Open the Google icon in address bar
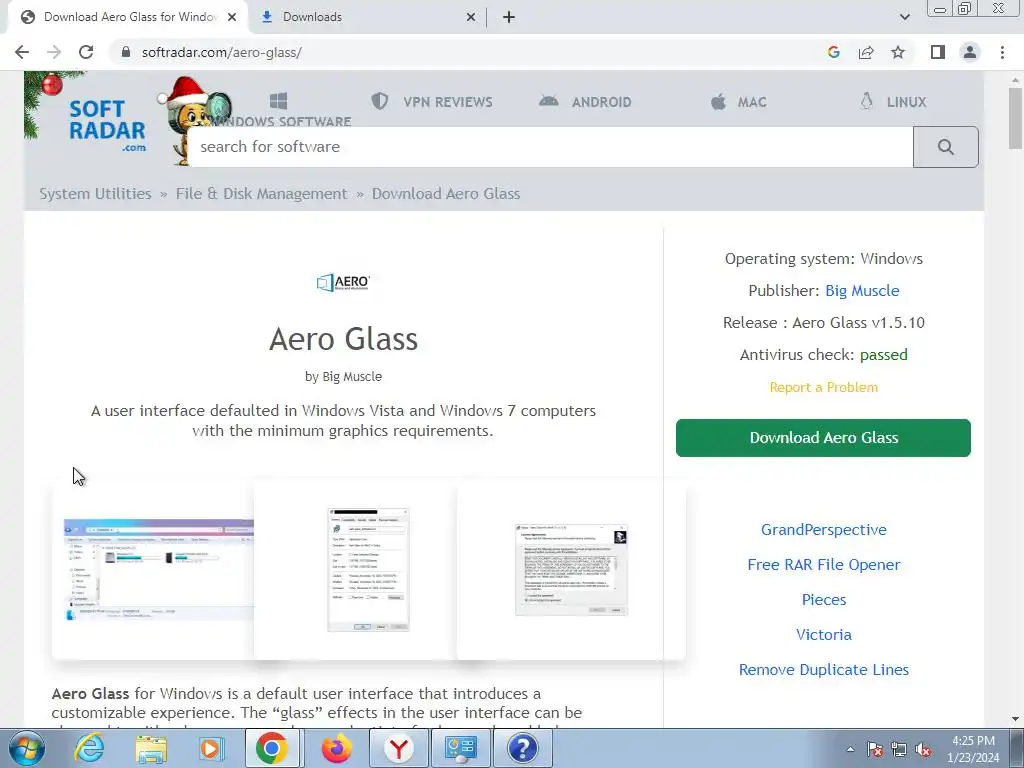Image resolution: width=1024 pixels, height=768 pixels. (833, 52)
